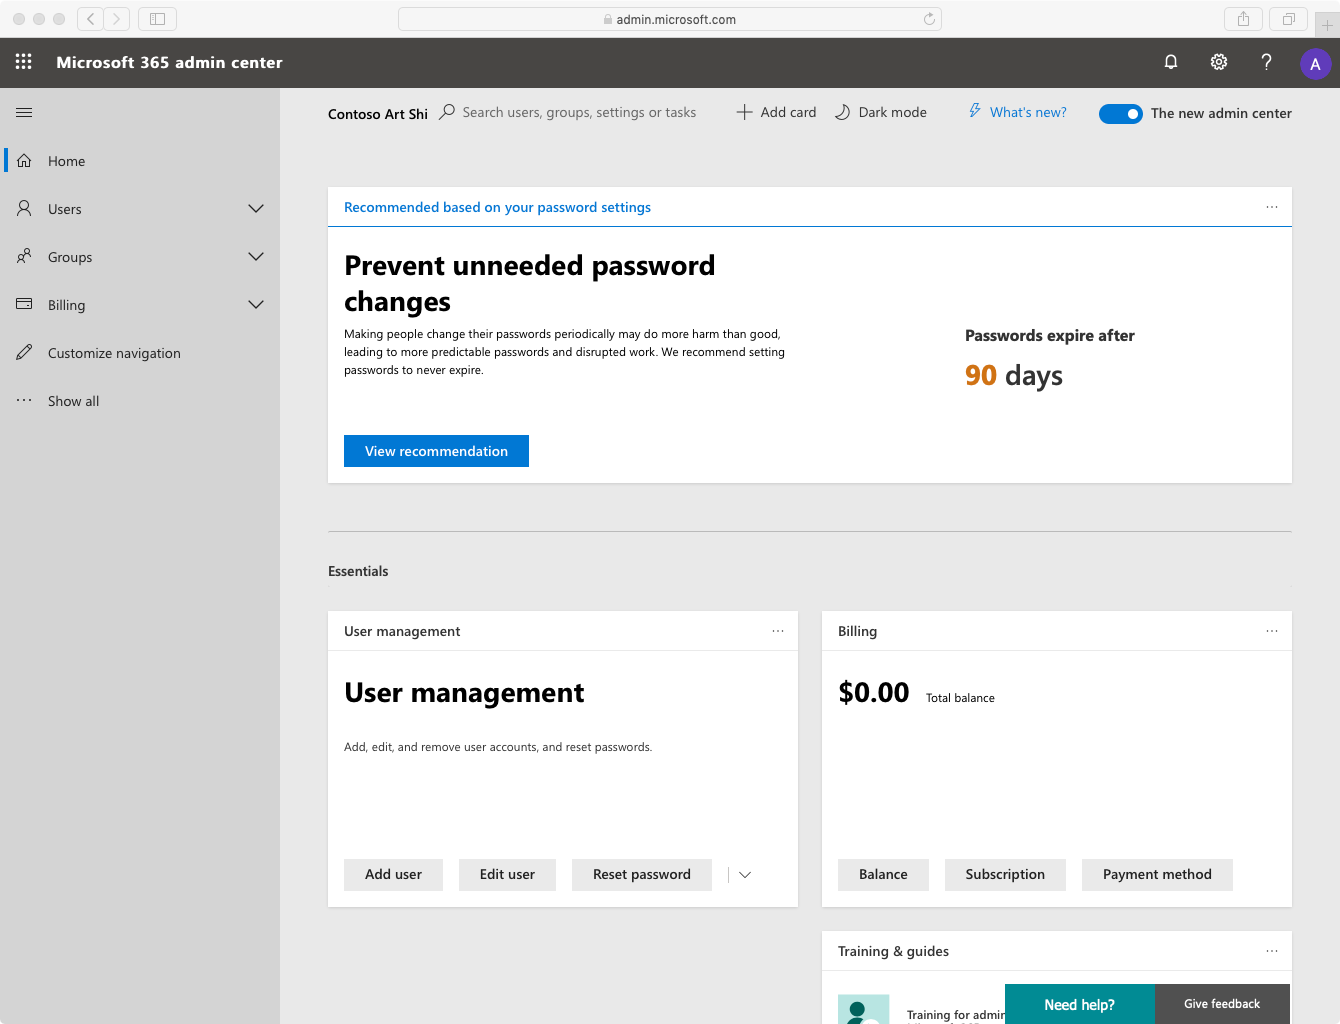Screen dimensions: 1340x1024
Task: Click the Microsoft 365 admin center title
Action: [169, 62]
